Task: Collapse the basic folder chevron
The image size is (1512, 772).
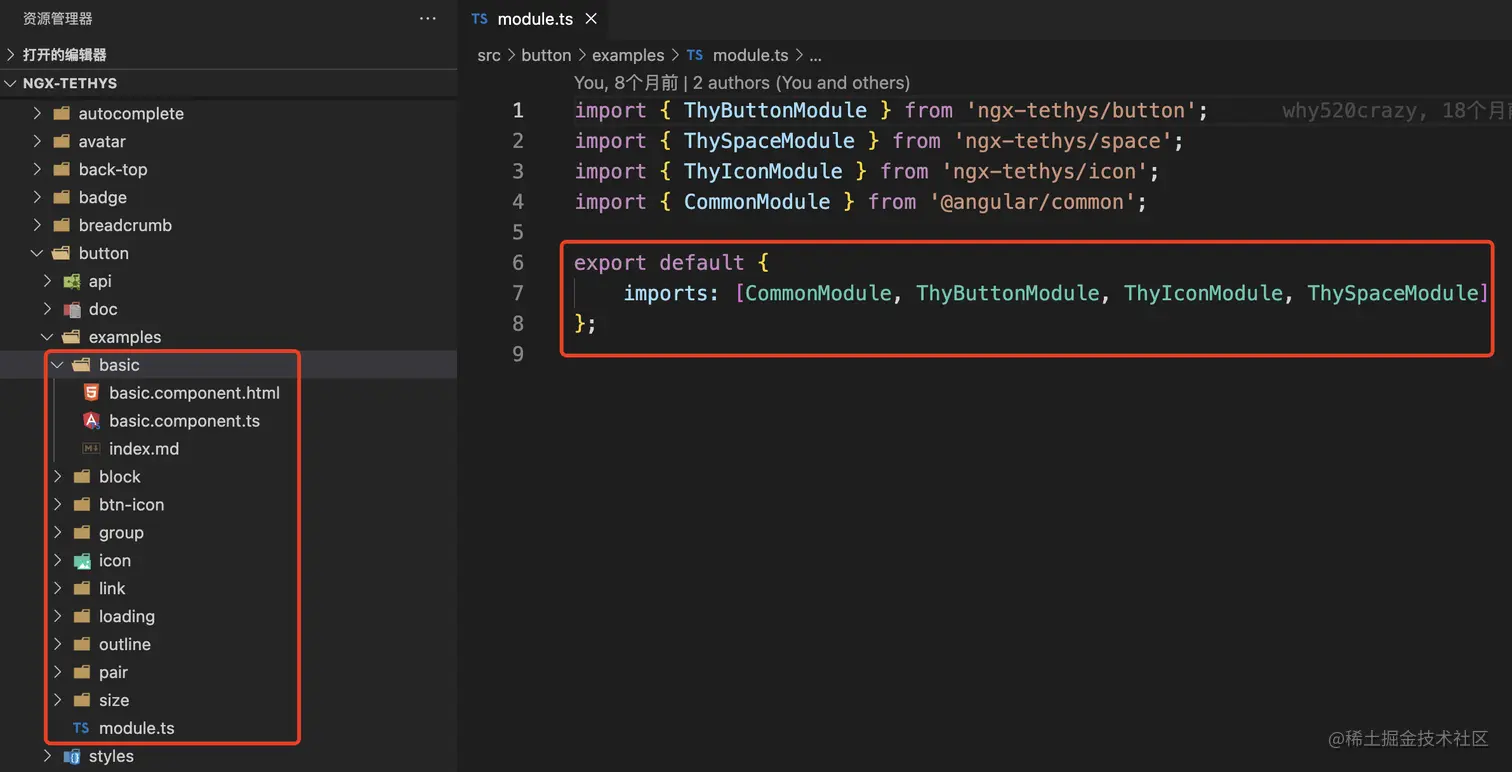Action: [57, 365]
